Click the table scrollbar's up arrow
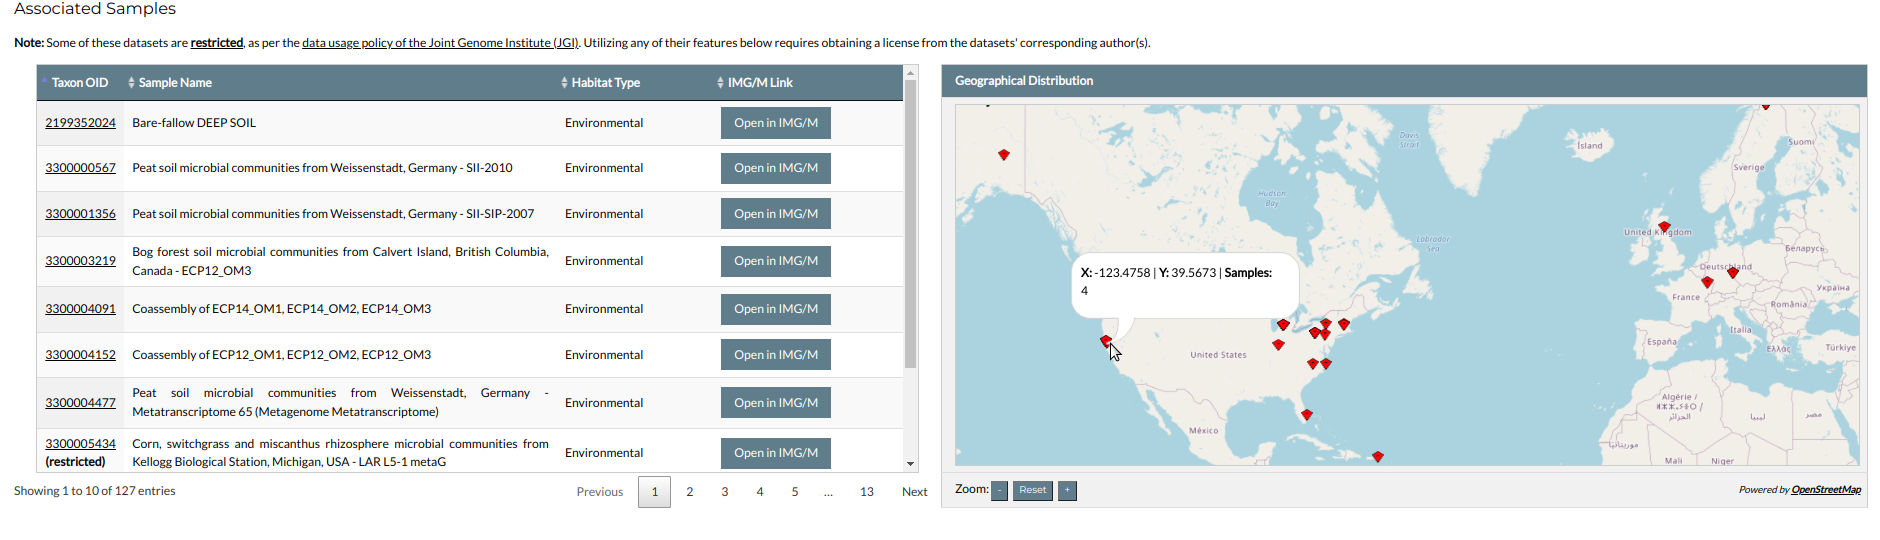The width and height of the screenshot is (1880, 540). pos(910,73)
